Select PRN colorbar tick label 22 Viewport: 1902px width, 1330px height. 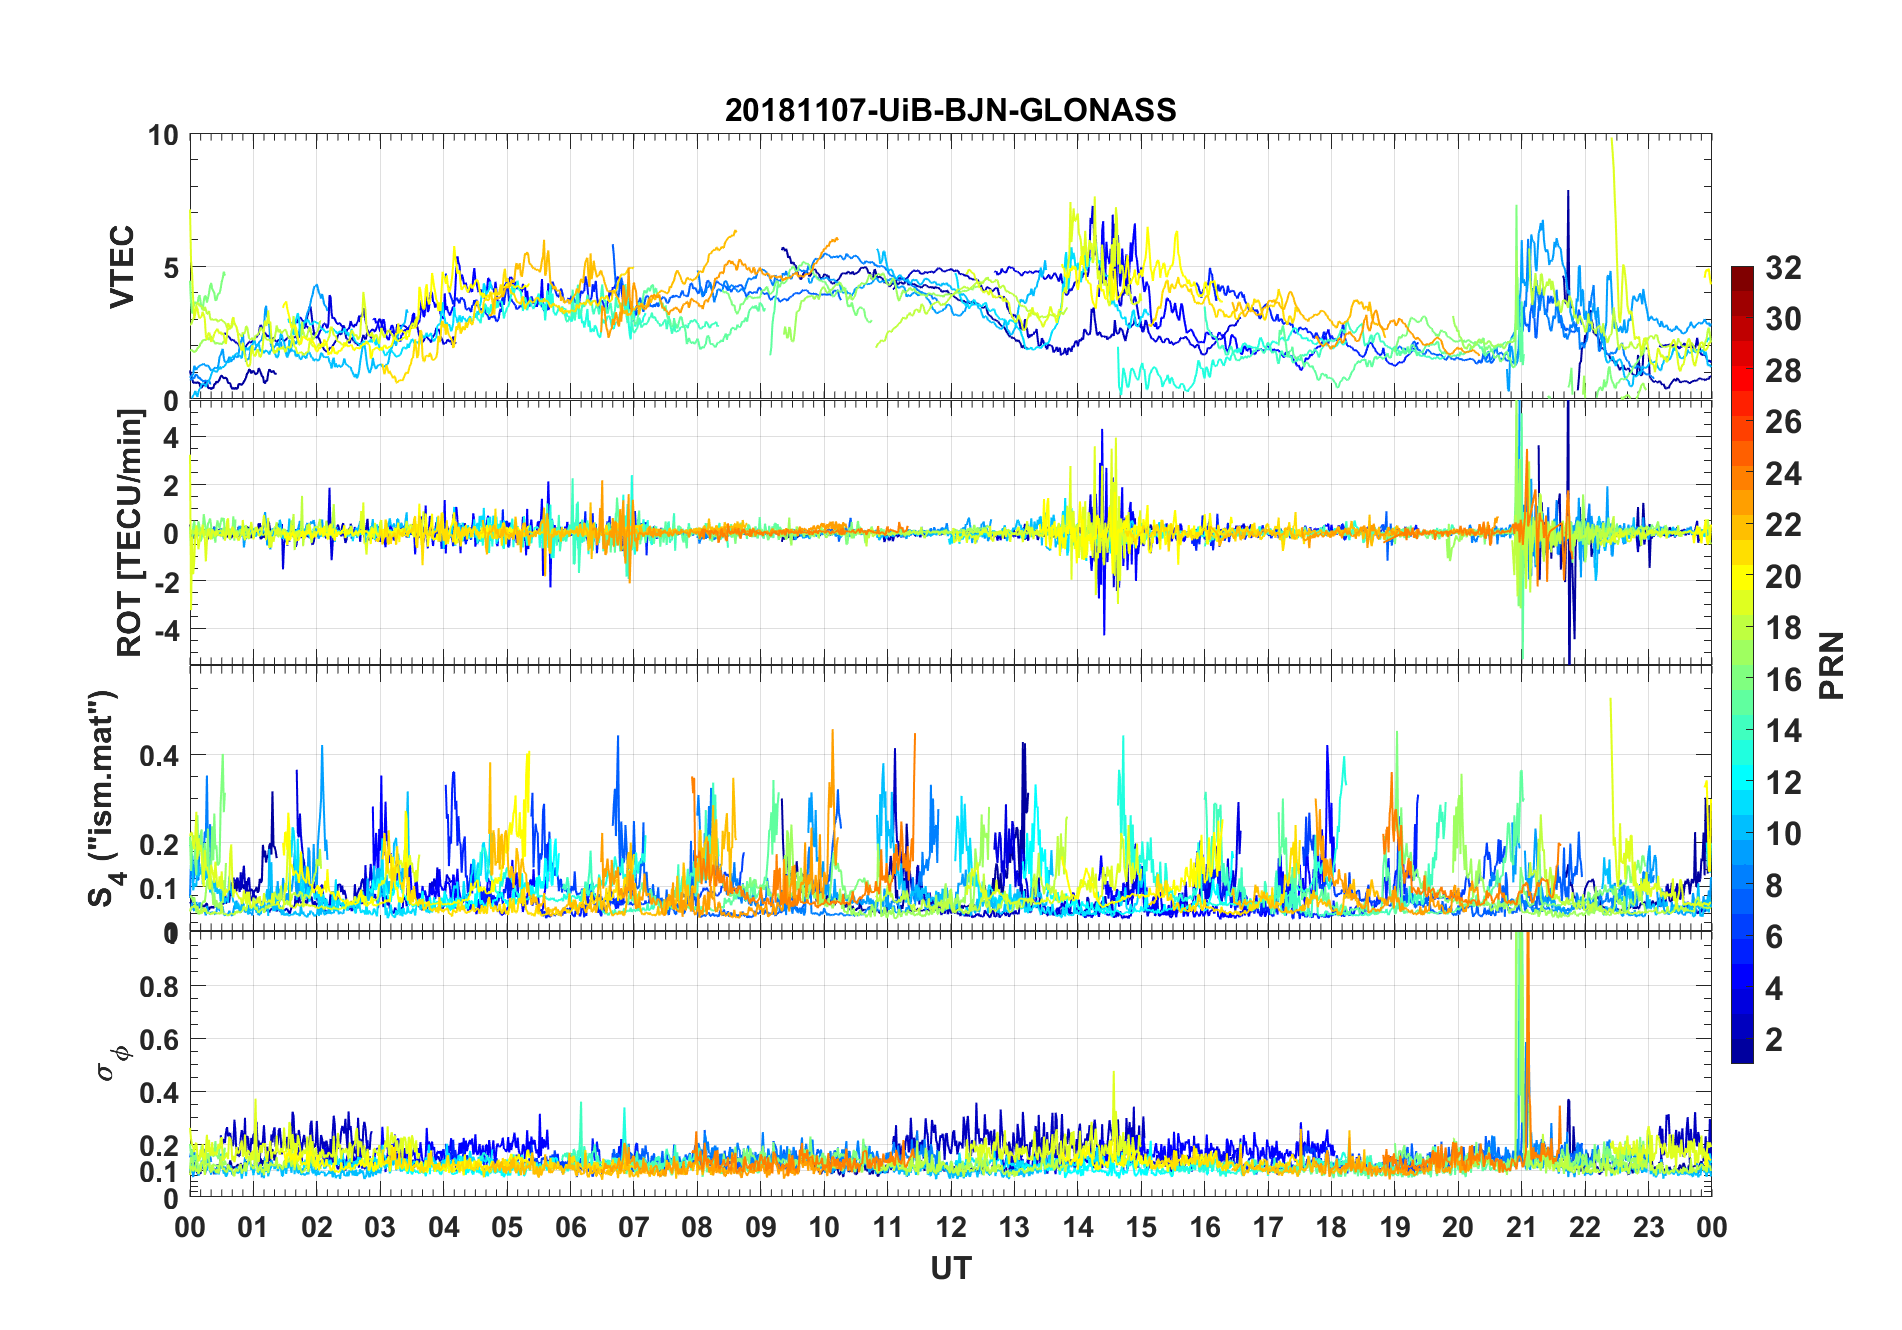pos(1784,524)
